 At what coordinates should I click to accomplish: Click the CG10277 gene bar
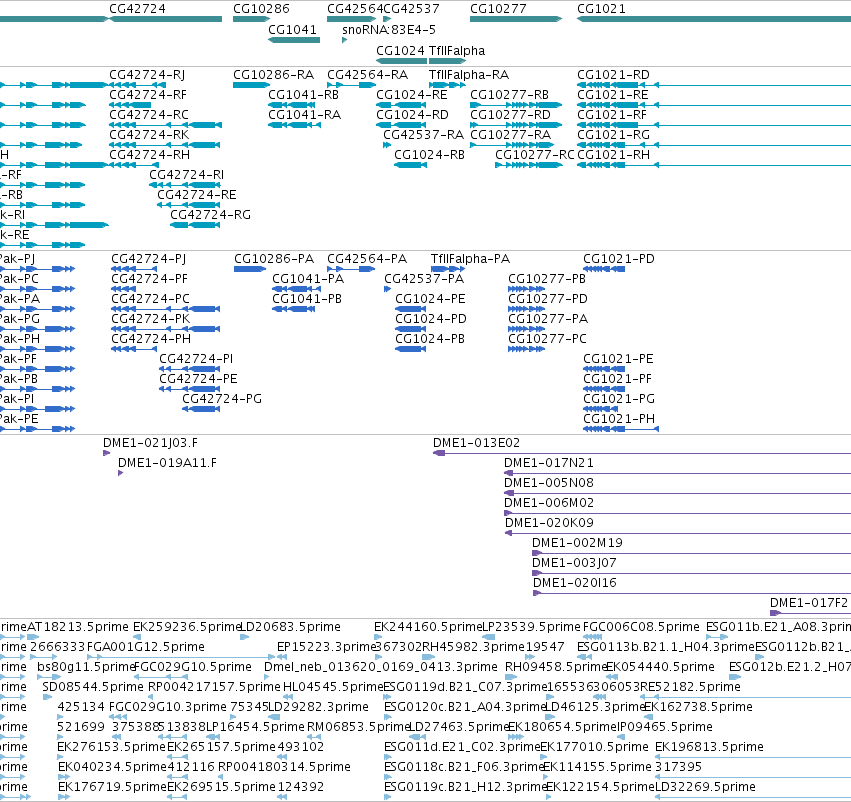[516, 19]
